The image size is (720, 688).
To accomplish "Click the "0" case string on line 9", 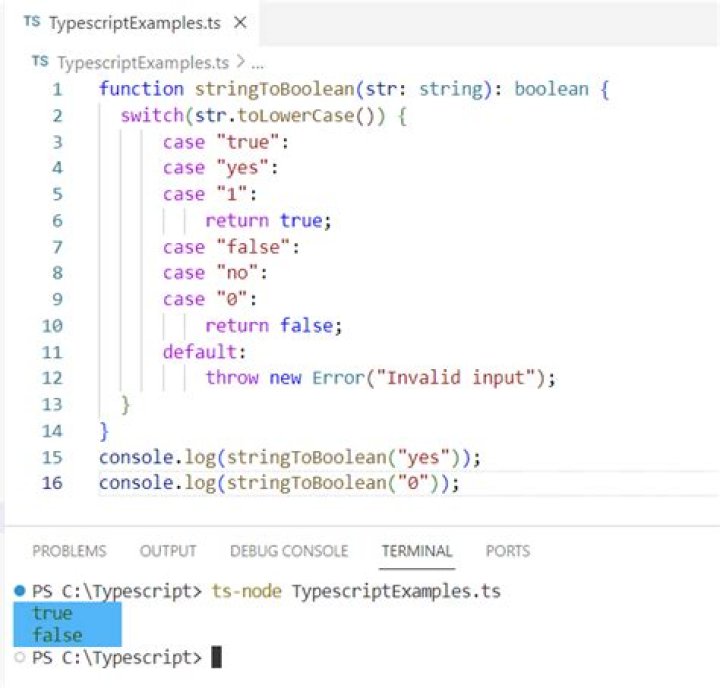I will [x=232, y=299].
